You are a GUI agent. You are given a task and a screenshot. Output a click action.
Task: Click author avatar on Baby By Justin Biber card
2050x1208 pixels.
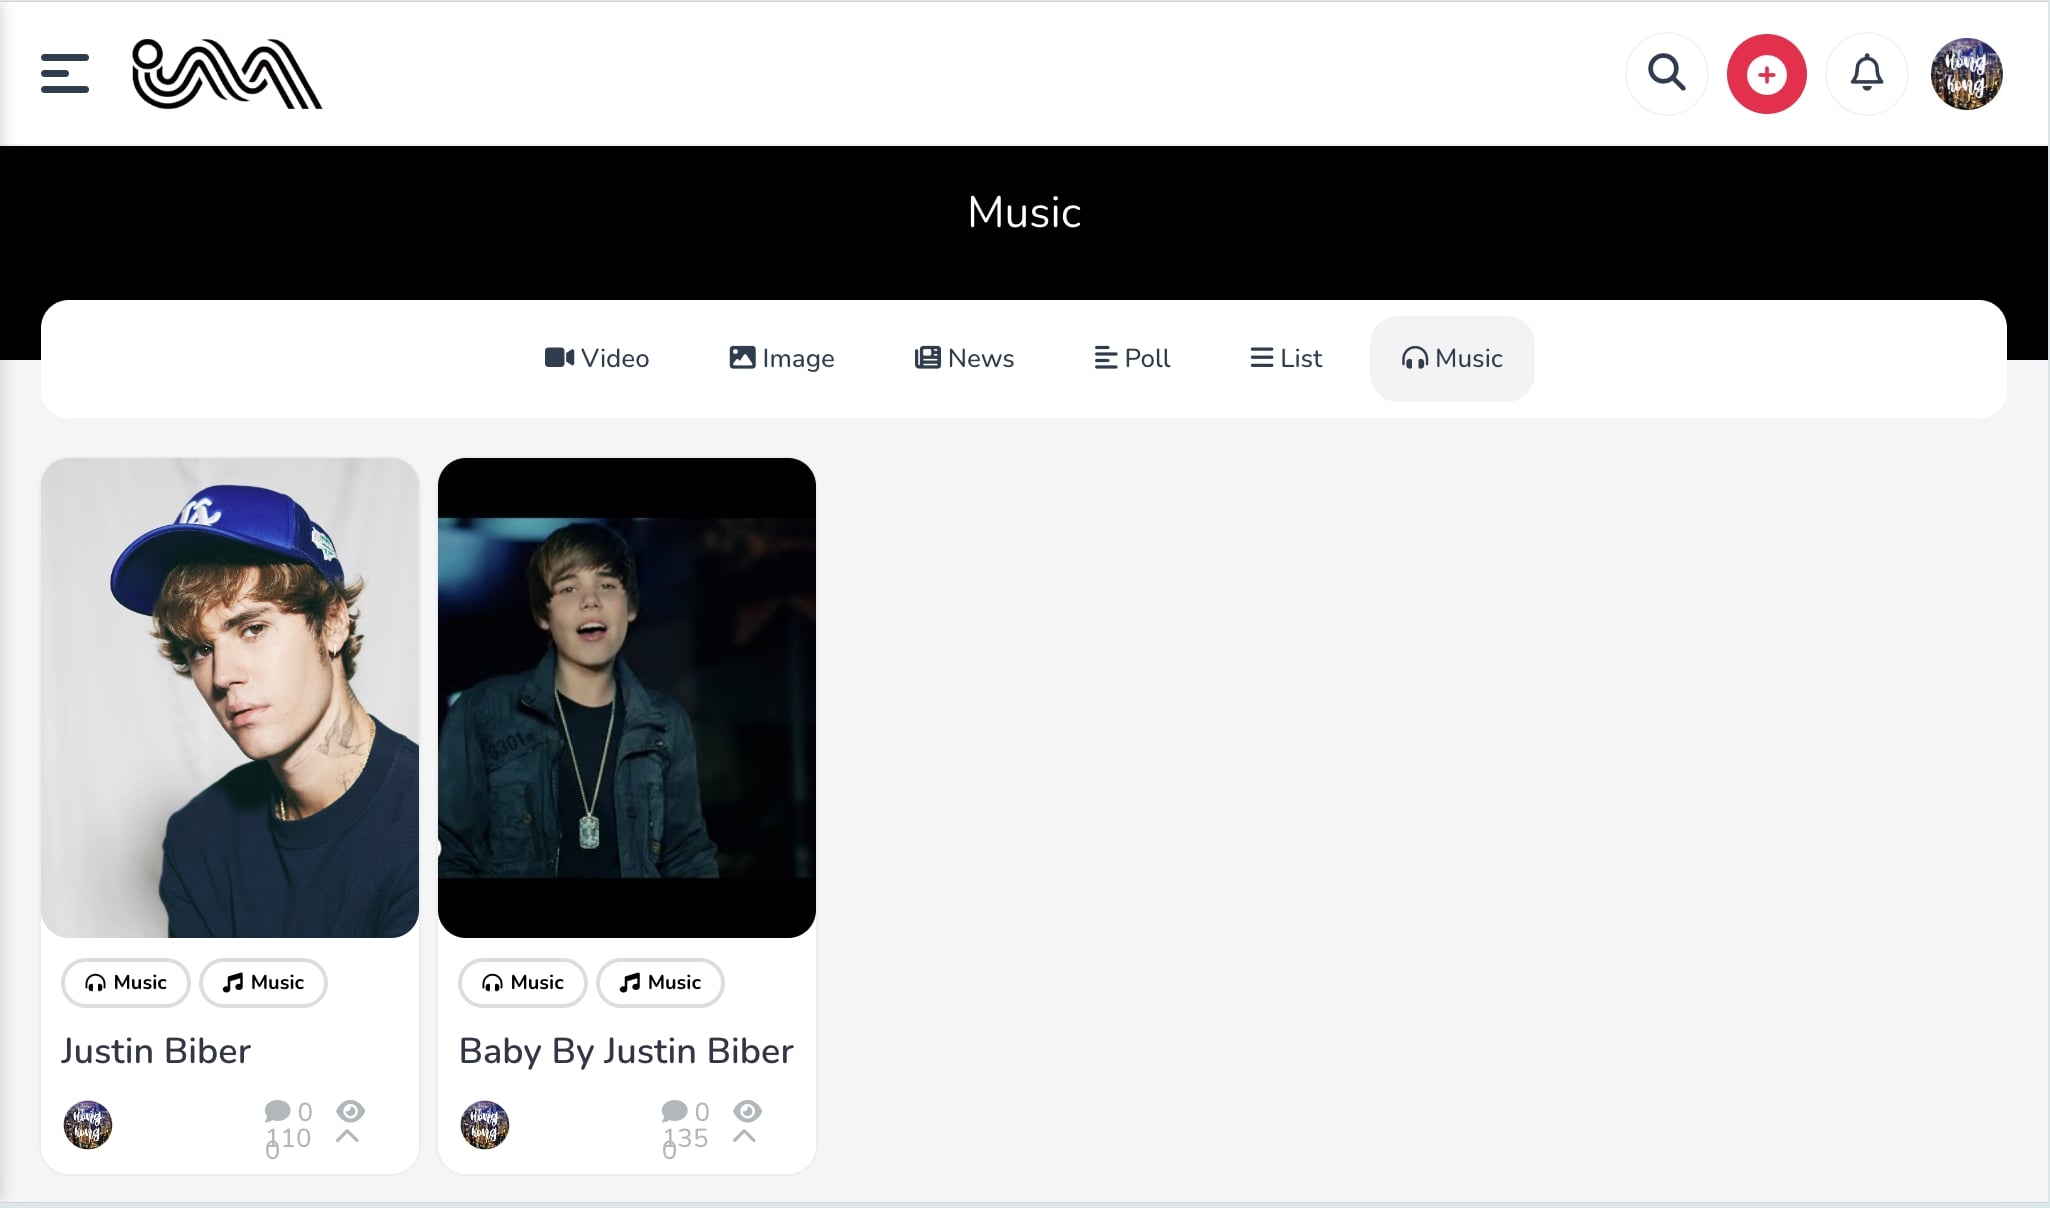click(485, 1125)
